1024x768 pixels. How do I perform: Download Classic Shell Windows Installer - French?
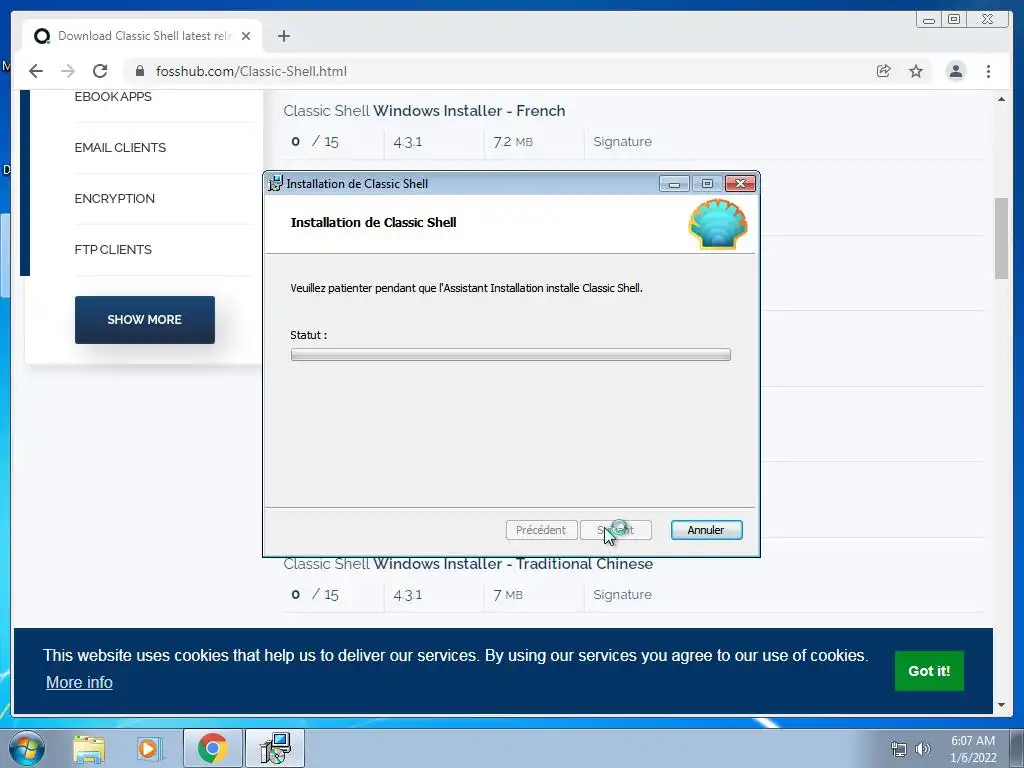coord(424,110)
